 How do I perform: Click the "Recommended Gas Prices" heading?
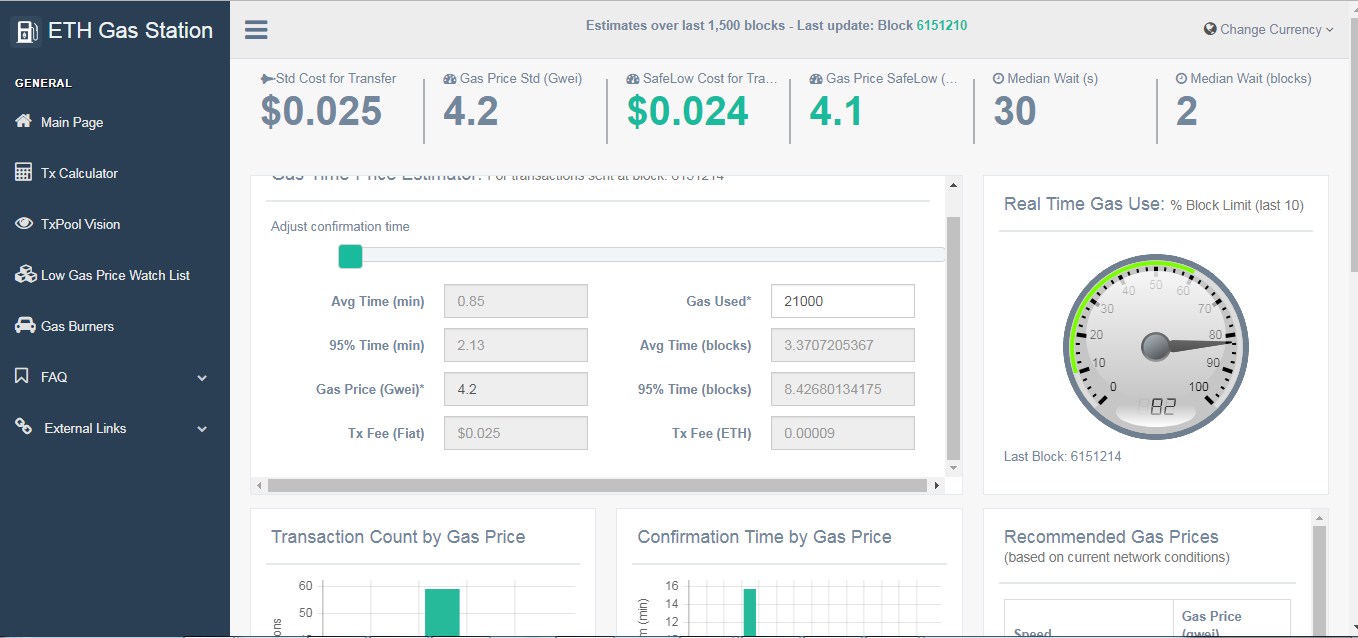(x=1111, y=537)
